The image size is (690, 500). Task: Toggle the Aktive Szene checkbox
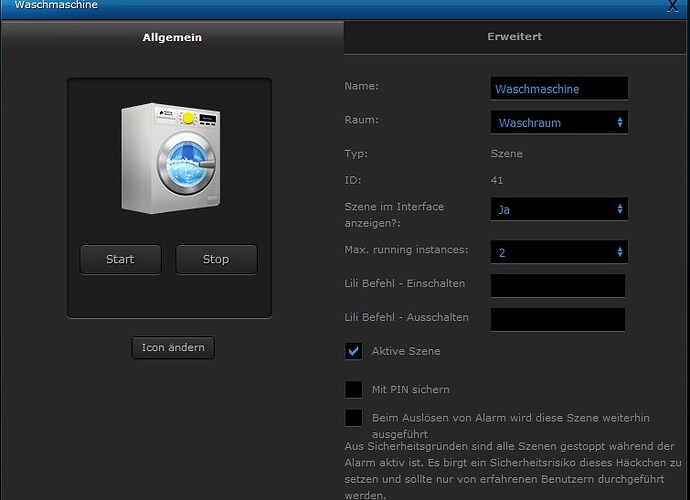pyautogui.click(x=353, y=351)
